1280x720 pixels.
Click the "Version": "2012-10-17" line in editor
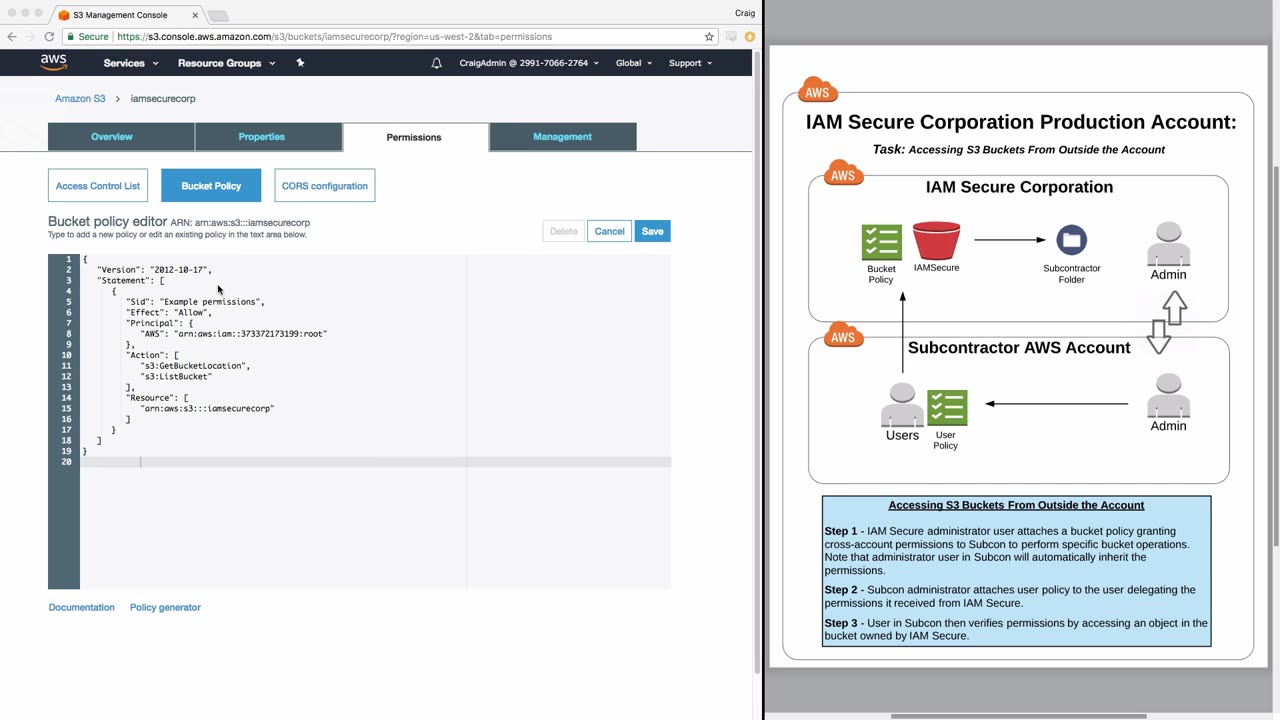tap(154, 270)
